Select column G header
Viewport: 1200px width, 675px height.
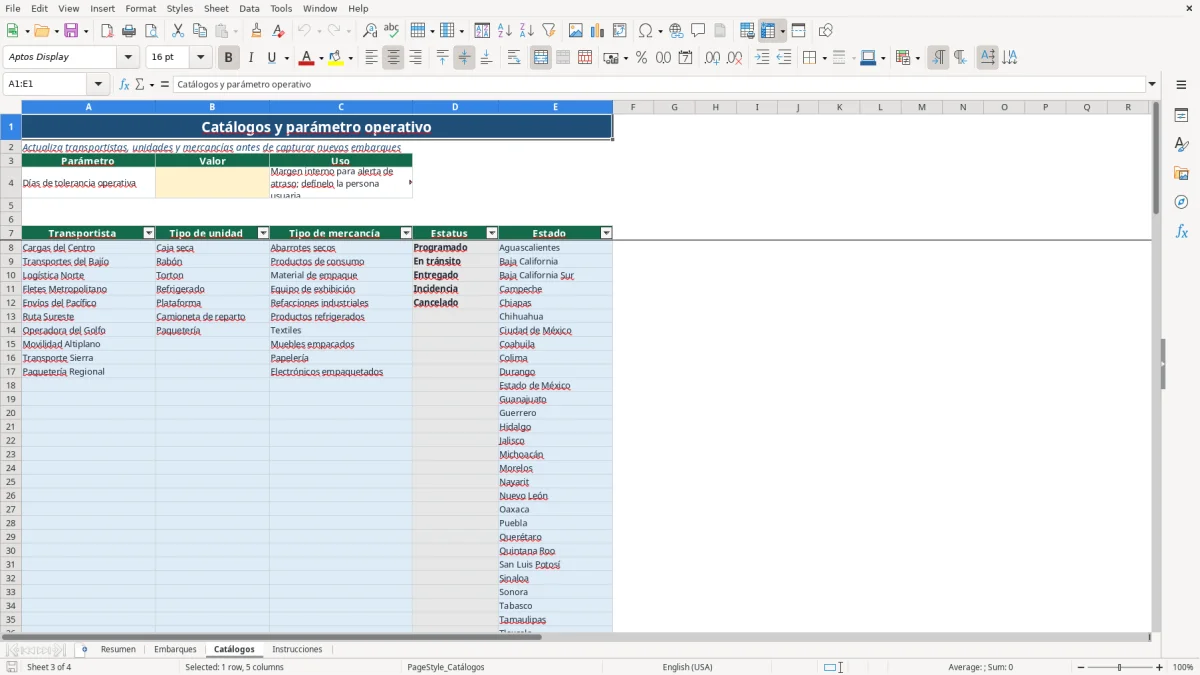[675, 107]
